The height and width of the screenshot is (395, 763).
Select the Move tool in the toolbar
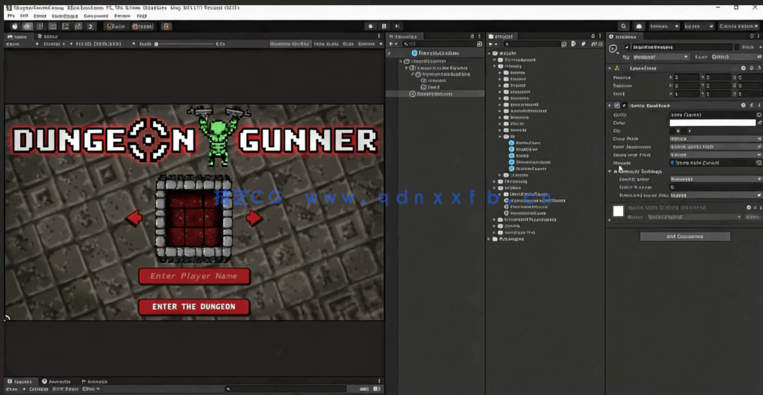27,26
